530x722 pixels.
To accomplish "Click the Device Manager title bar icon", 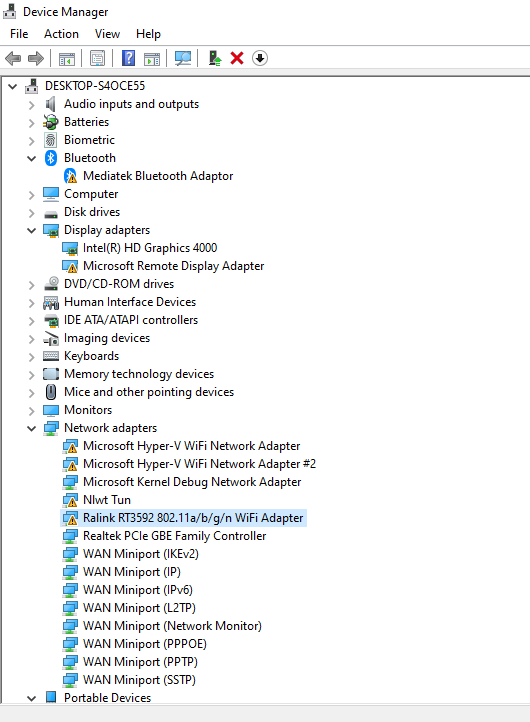I will click(10, 11).
